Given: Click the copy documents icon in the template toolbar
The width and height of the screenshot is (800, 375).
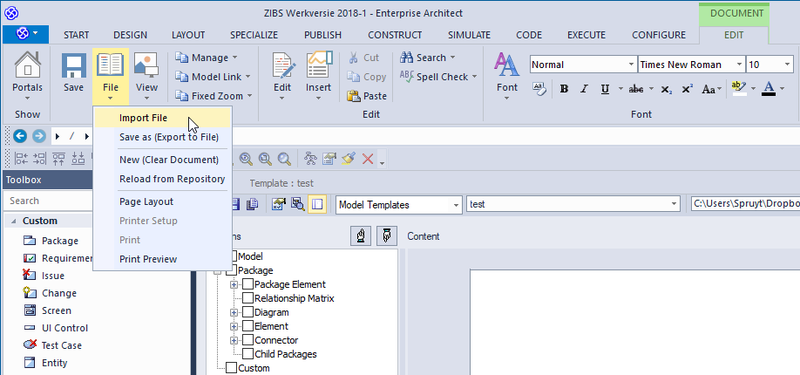Looking at the screenshot, I should tap(252, 205).
